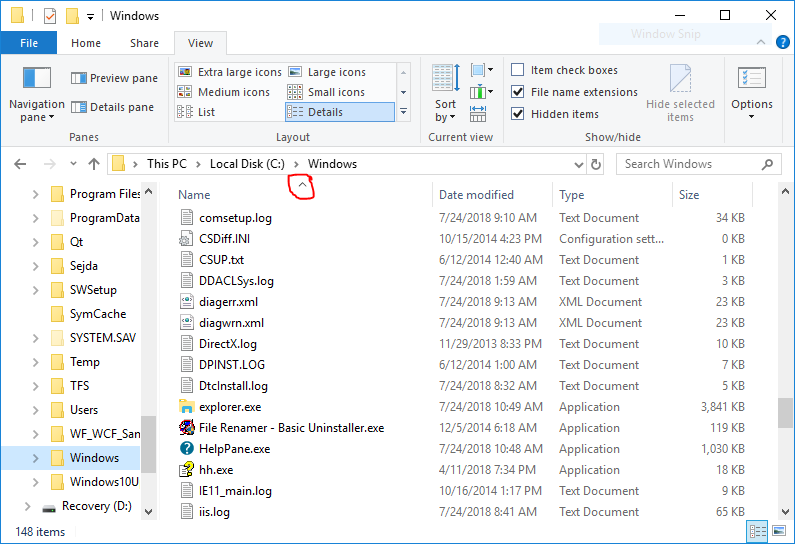This screenshot has height=544, width=795.
Task: Select the HelpPane.exe file
Action: [x=234, y=449]
